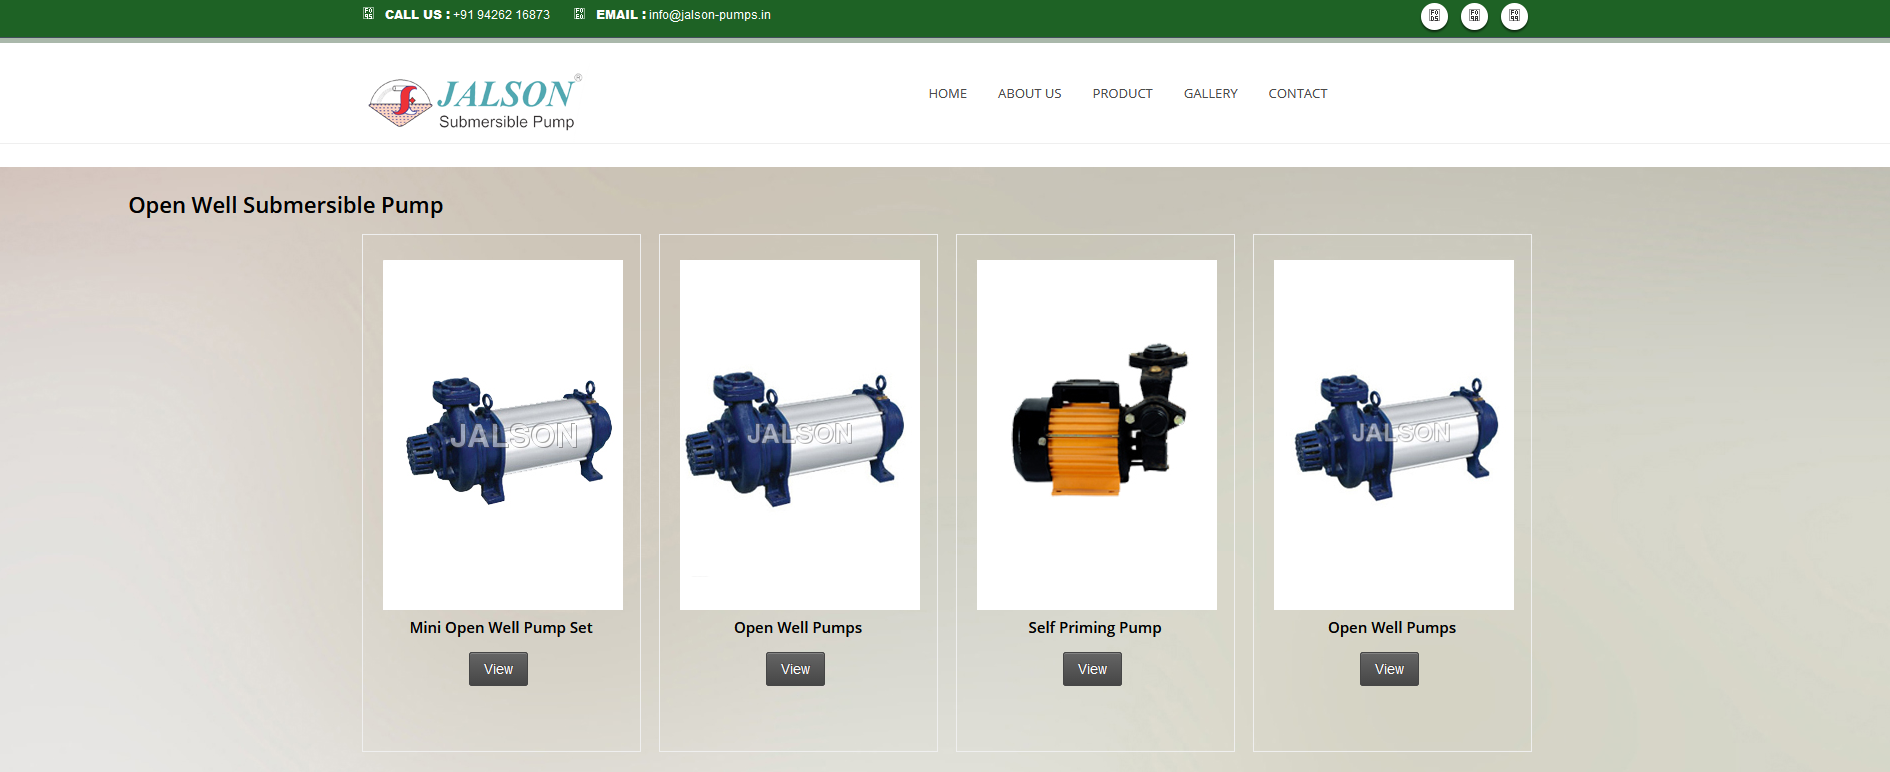This screenshot has width=1890, height=772.
Task: Click the Self Priming Pump title
Action: [1095, 628]
